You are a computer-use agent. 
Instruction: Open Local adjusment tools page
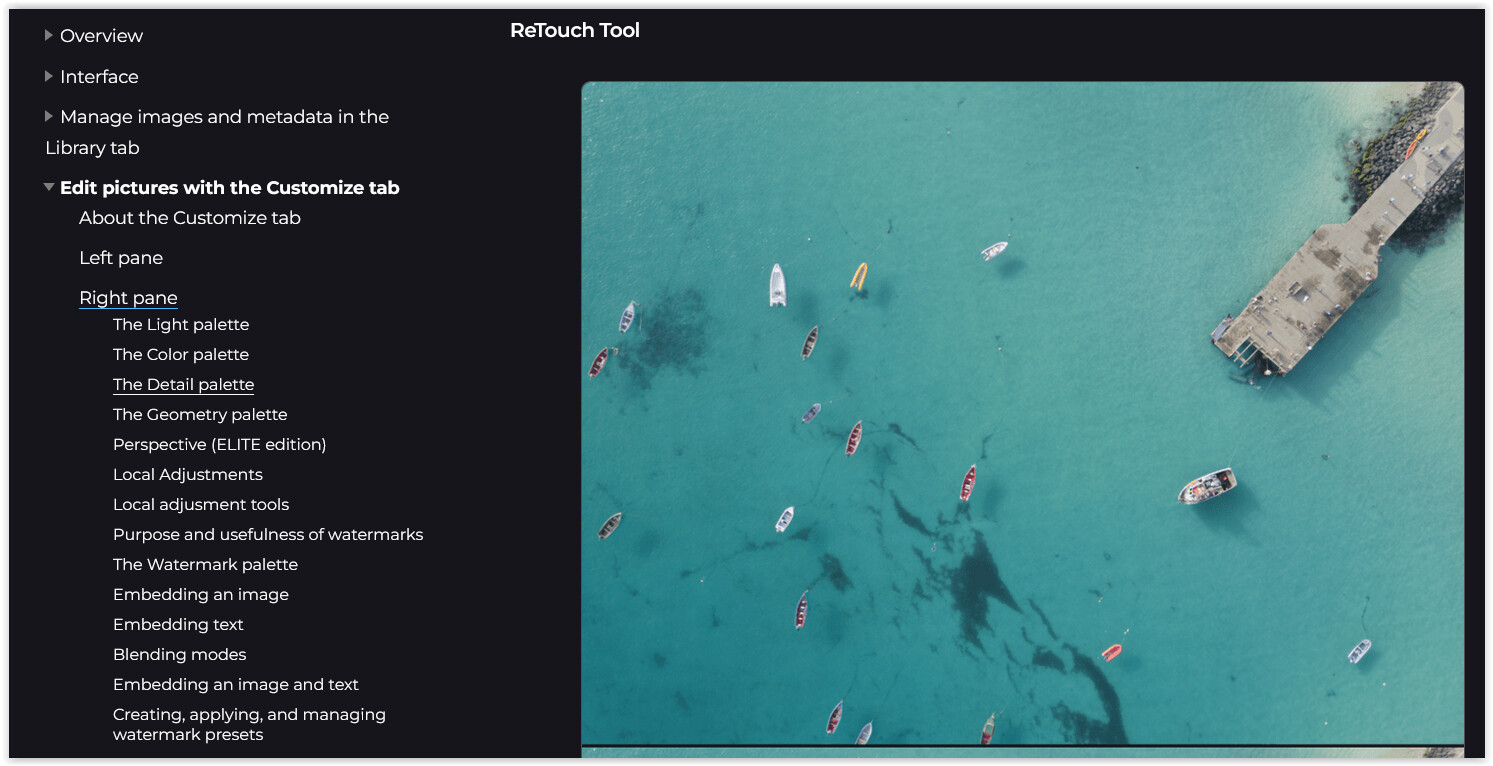pos(201,505)
